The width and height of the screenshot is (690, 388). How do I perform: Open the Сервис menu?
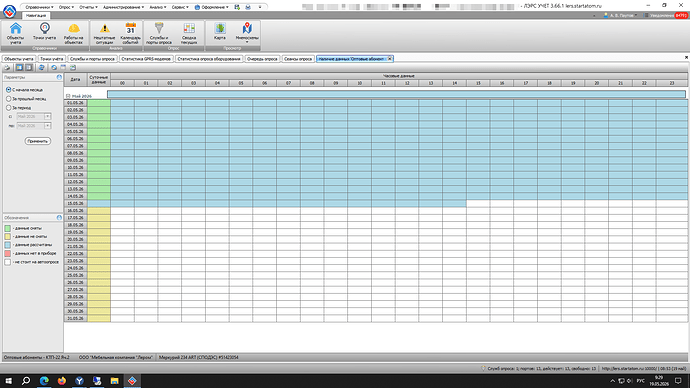[180, 7]
